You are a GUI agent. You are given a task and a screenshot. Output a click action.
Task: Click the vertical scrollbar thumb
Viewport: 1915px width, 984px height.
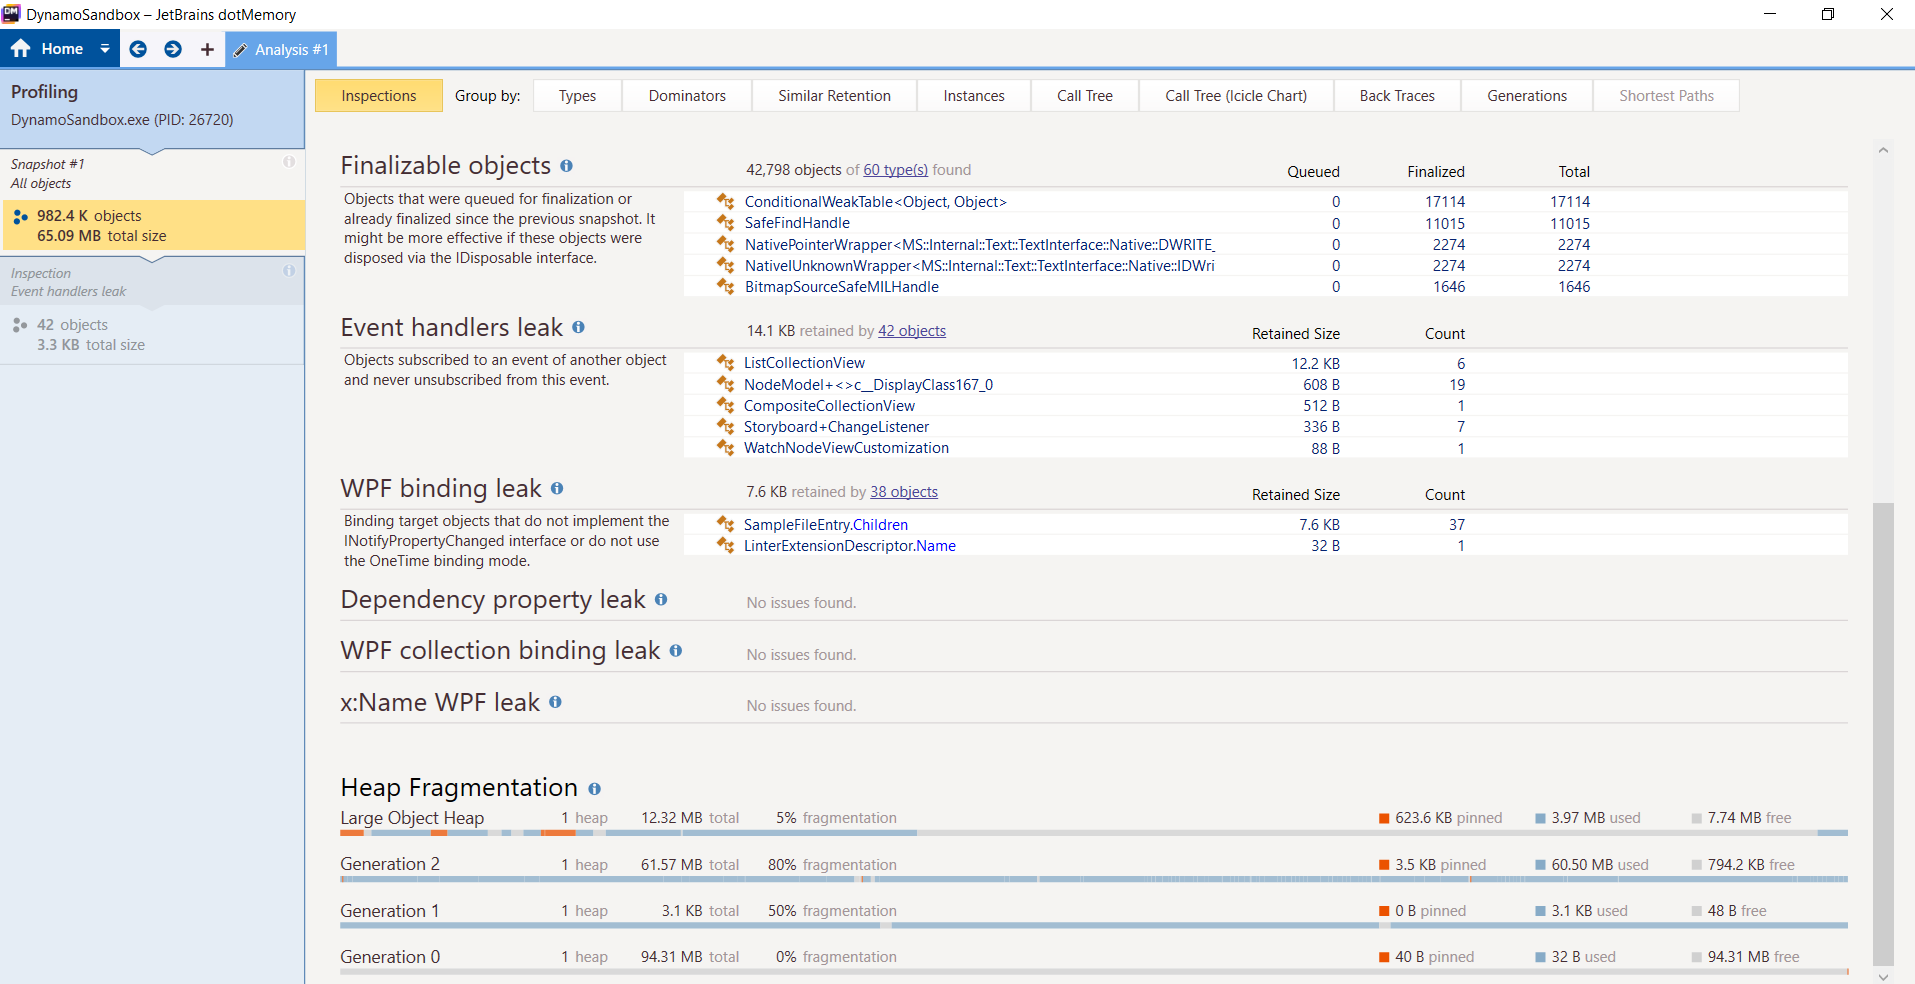pos(1883,734)
